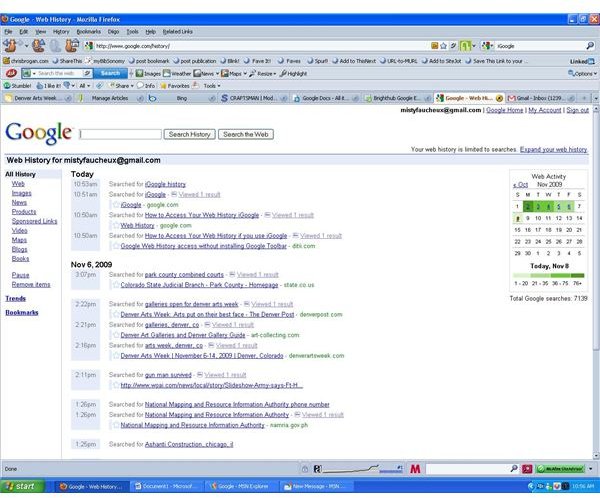Viewport: 600px width, 498px height.
Task: Open the StumbleUpon Tools dropdown
Action: [x=212, y=86]
